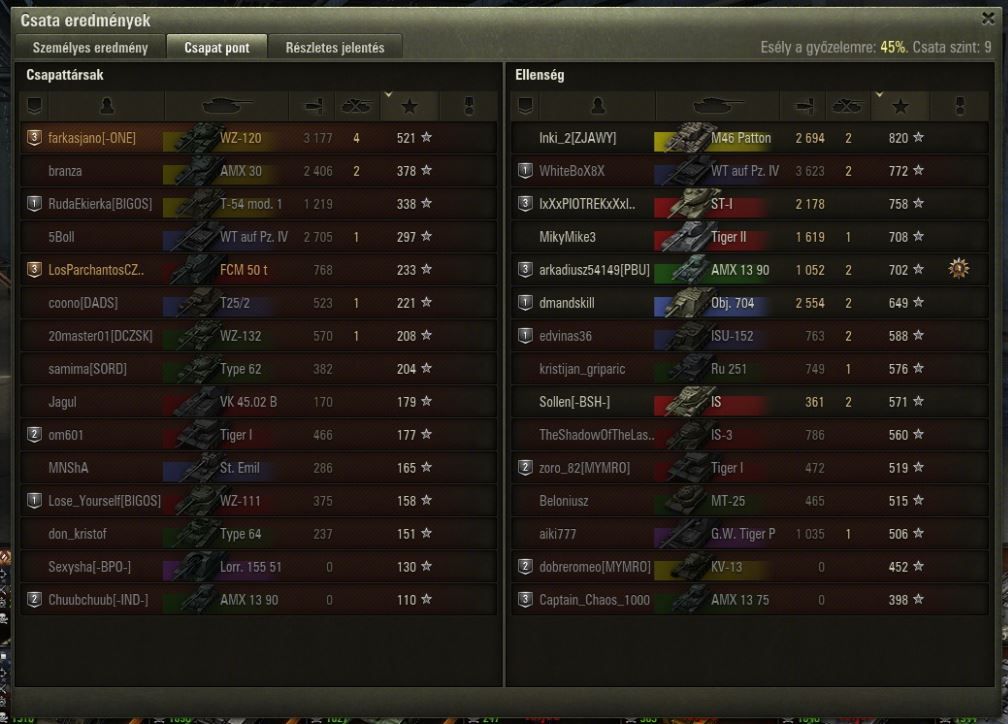This screenshot has height=724, width=1008.
Task: Sort enemies by experience star icon
Action: pyautogui.click(x=901, y=105)
